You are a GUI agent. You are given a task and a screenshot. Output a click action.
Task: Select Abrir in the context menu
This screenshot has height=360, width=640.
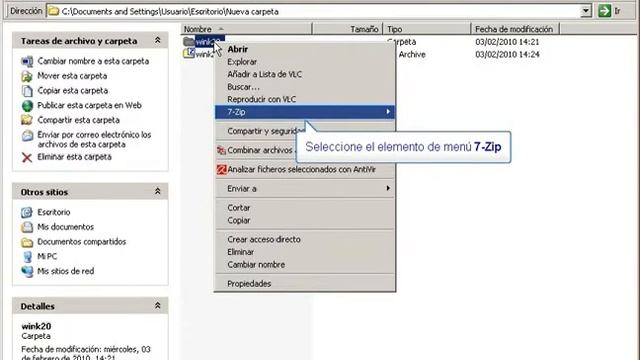pyautogui.click(x=305, y=49)
